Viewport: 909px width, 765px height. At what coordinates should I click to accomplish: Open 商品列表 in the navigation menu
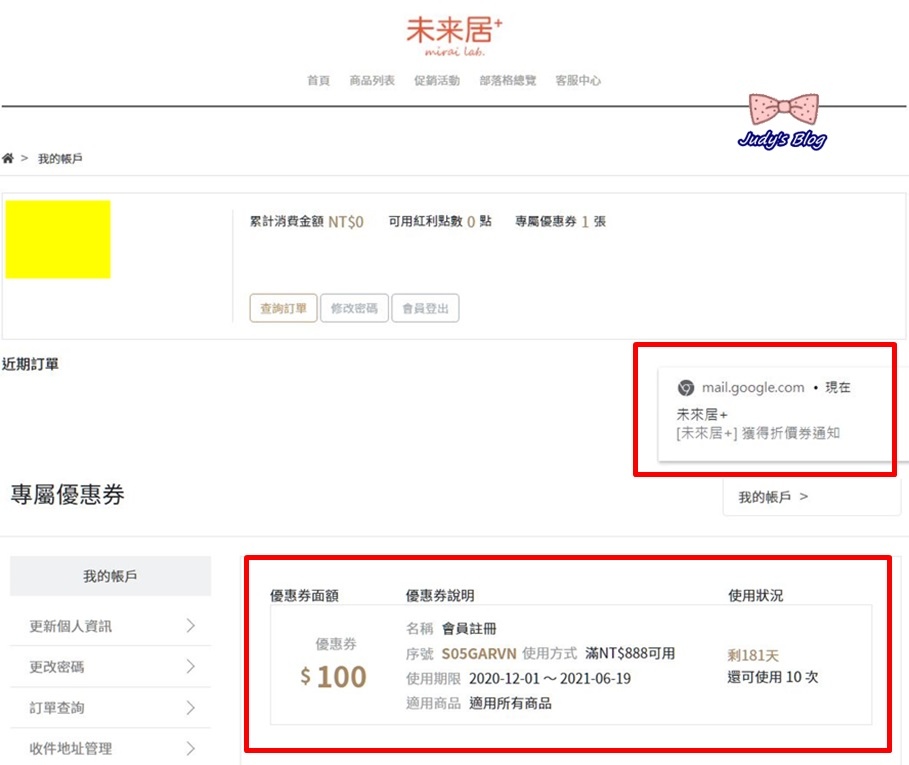pyautogui.click(x=372, y=81)
